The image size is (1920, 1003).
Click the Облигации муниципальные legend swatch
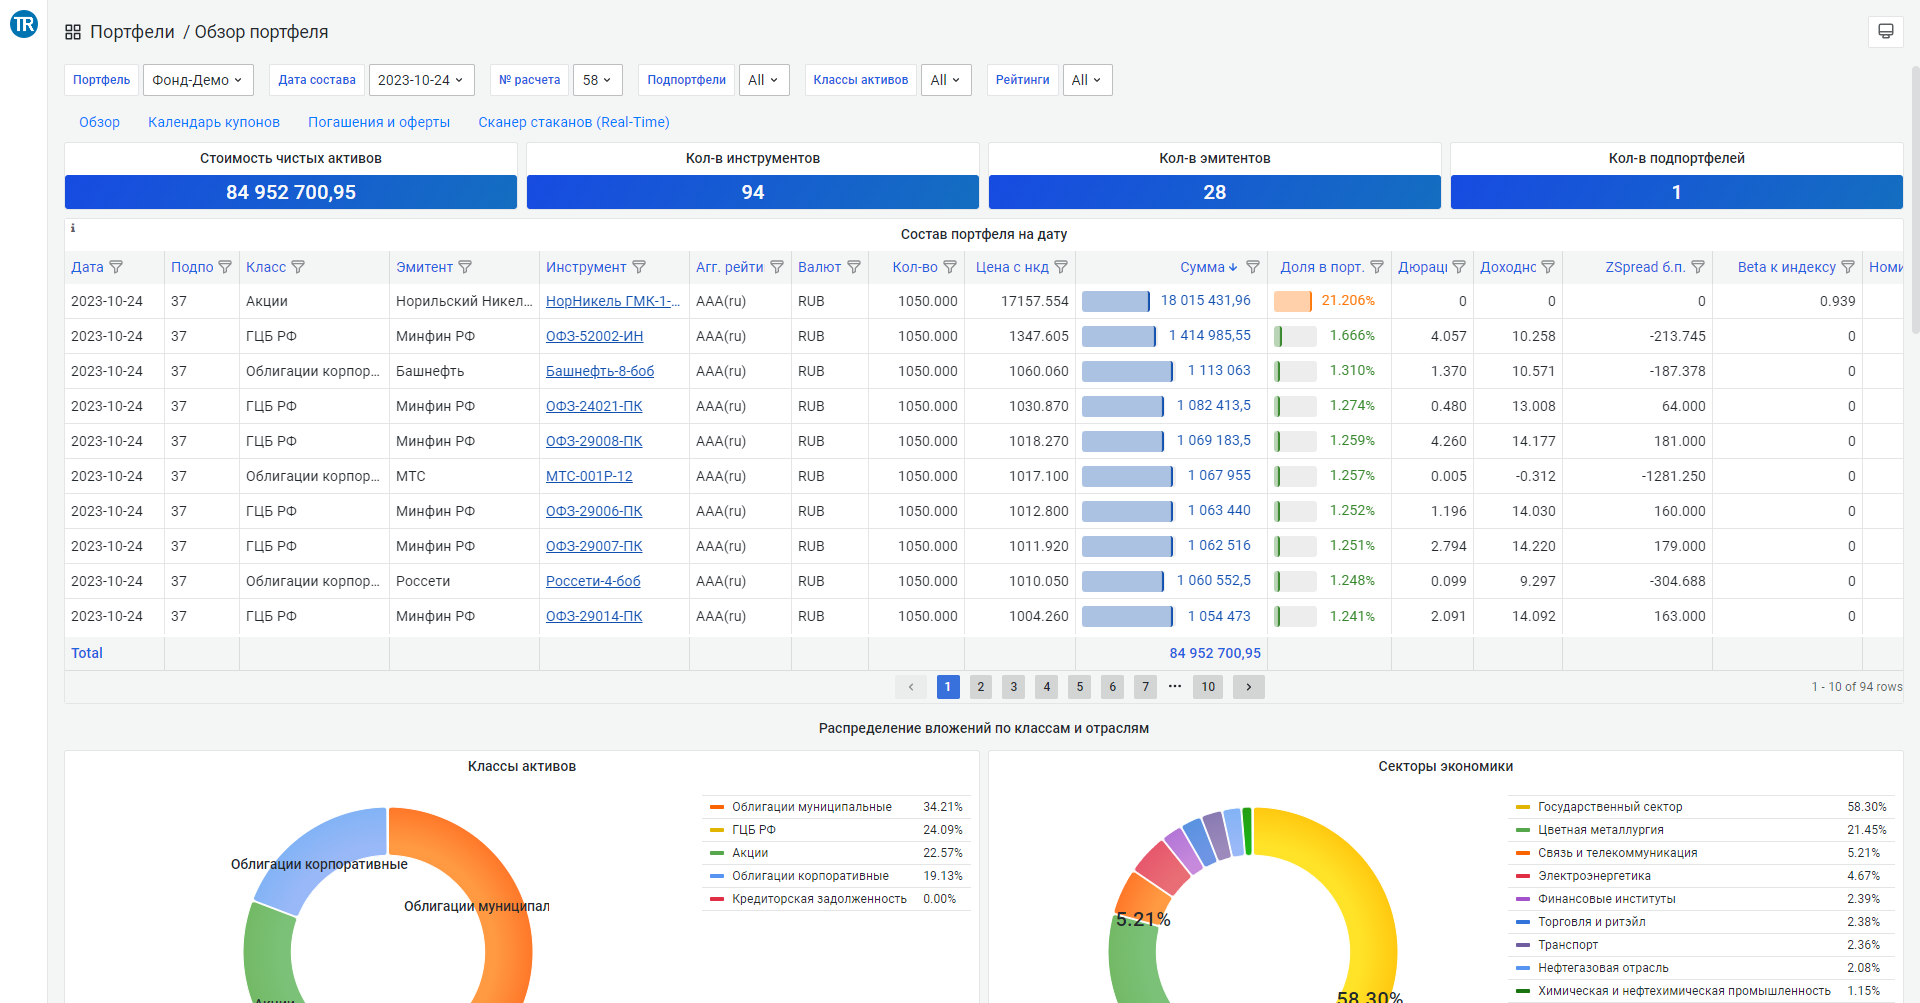tap(716, 807)
